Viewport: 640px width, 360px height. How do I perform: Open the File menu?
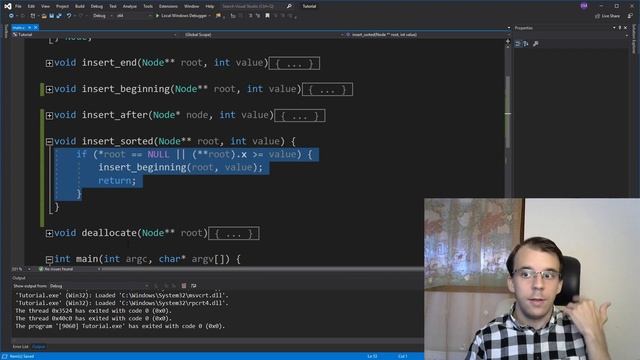[18, 7]
